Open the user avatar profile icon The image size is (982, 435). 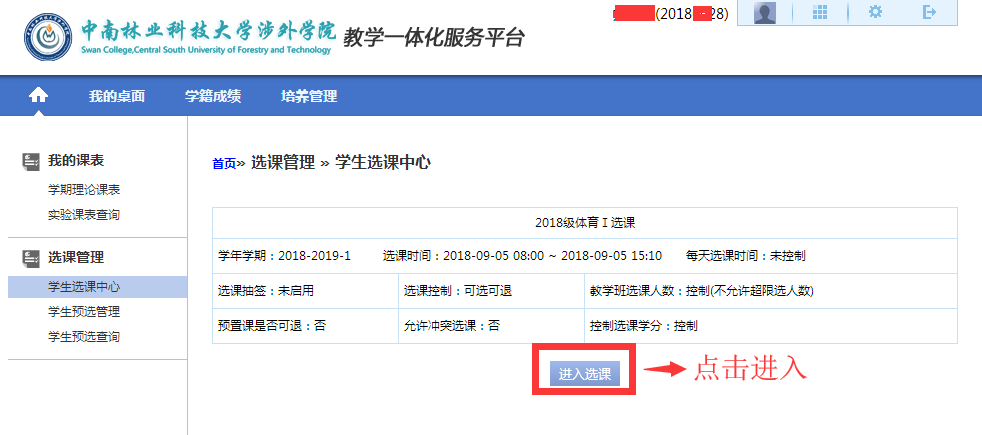click(x=765, y=13)
